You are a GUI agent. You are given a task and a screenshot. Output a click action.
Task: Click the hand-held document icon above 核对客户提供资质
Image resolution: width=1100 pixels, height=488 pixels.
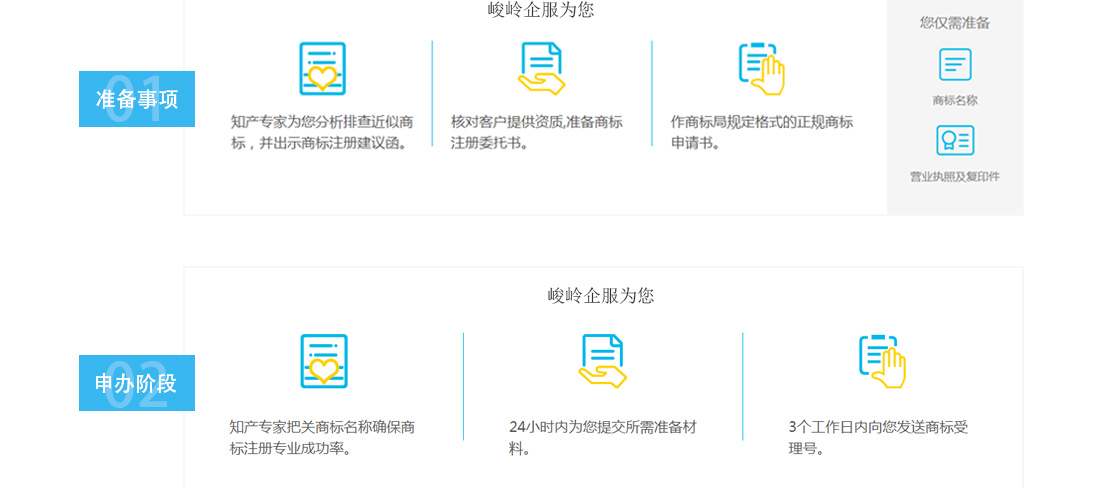541,69
